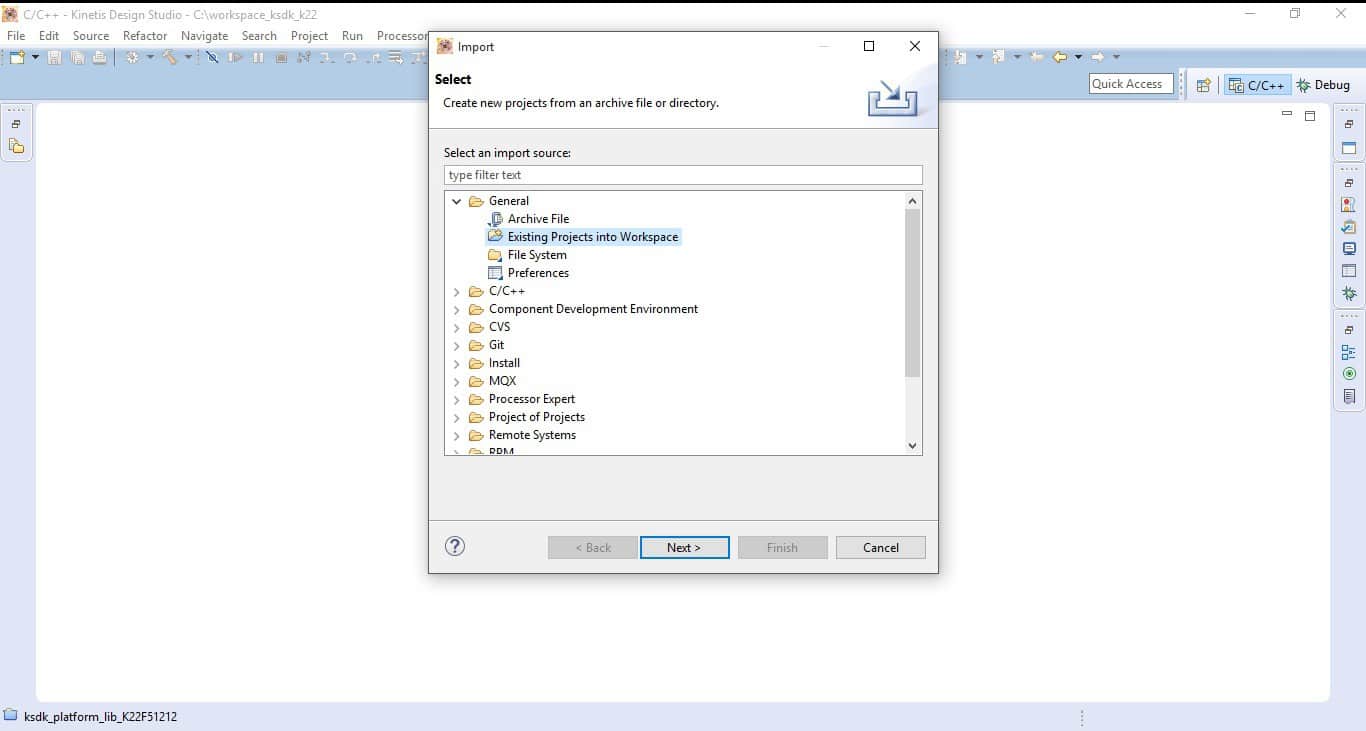Click the New project toolbar icon
1366x731 pixels.
coord(17,58)
